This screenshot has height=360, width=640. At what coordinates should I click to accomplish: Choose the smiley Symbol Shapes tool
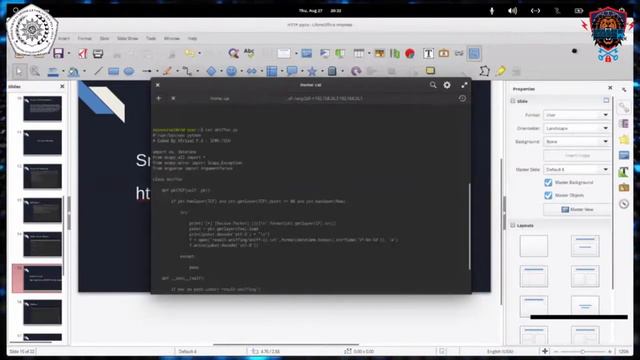tap(231, 71)
